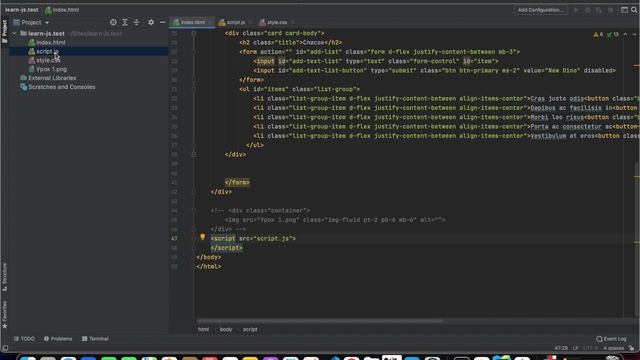Select Урок 1.png in the project tree
Image resolution: width=640 pixels, height=360 pixels.
pos(47,69)
